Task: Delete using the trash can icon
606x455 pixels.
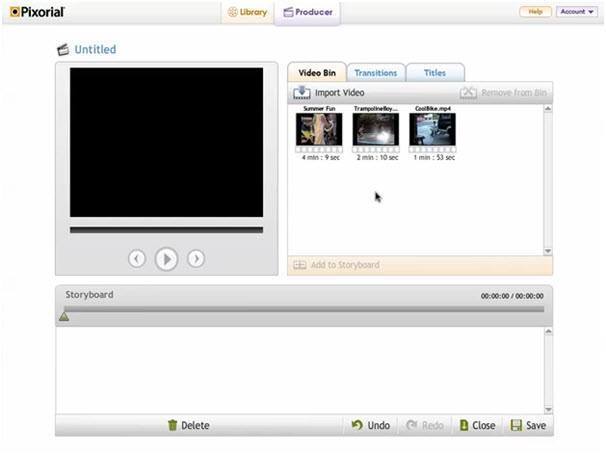Action: (172, 425)
